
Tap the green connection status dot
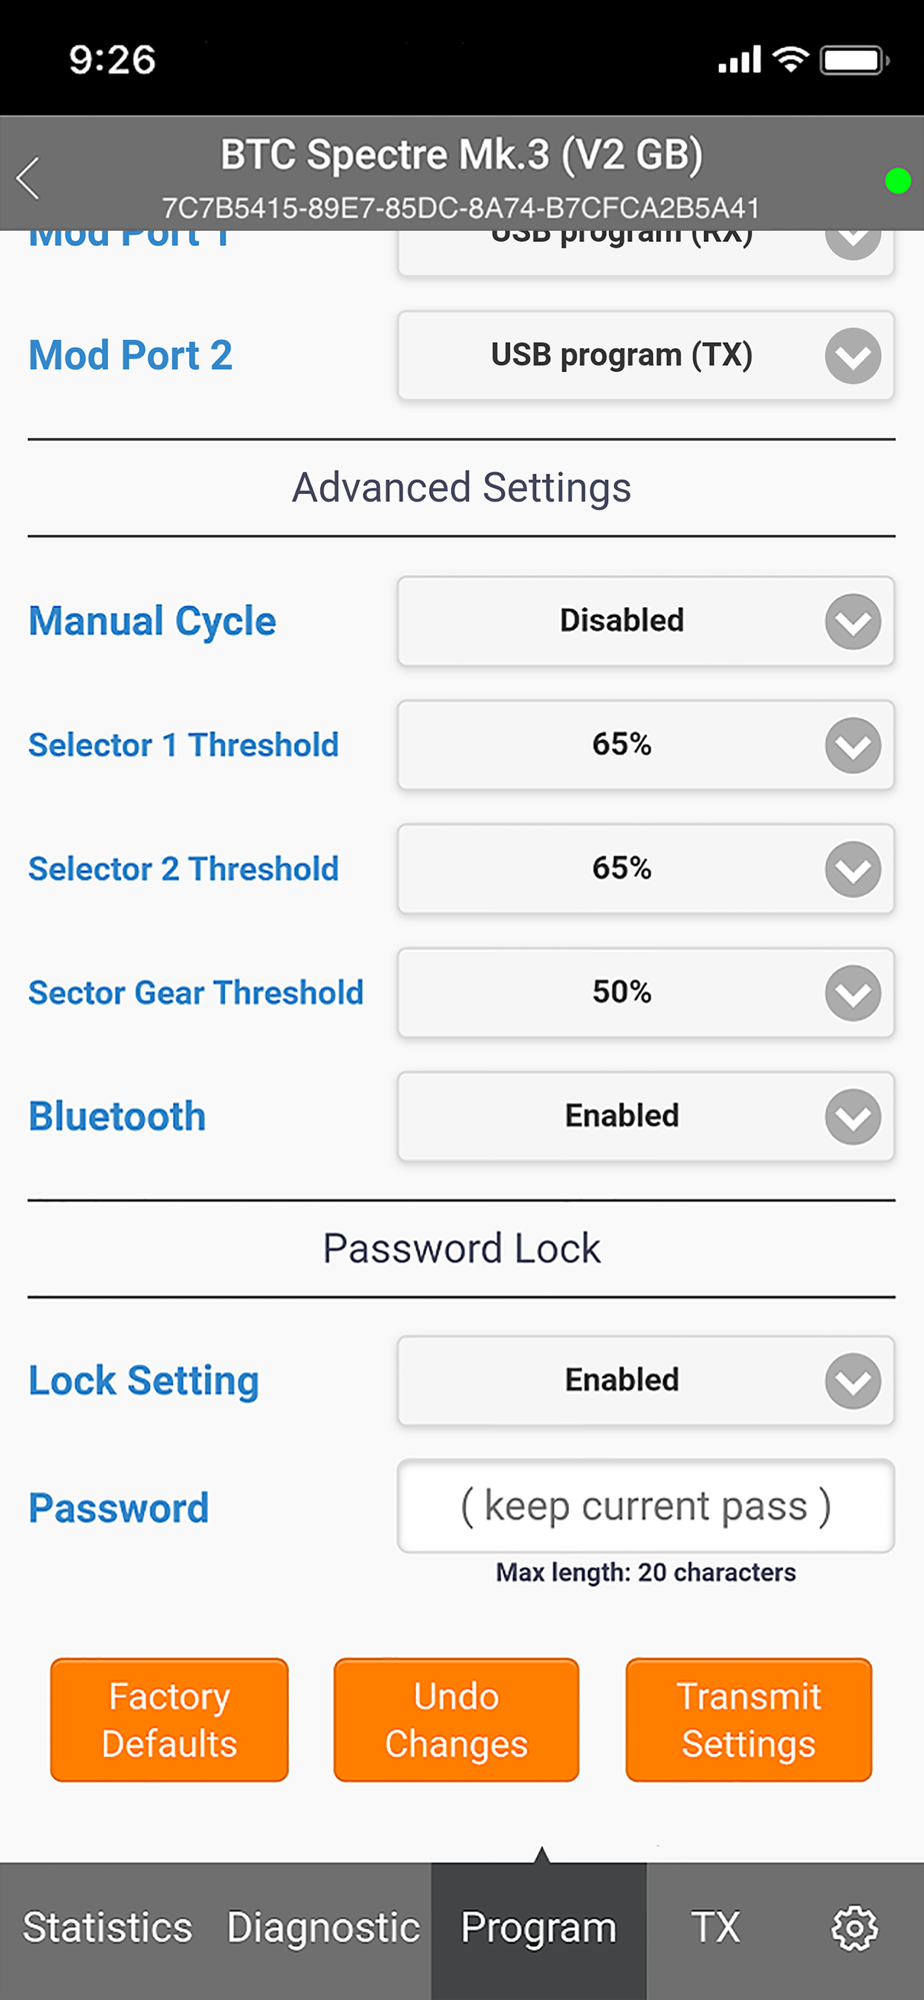point(897,181)
